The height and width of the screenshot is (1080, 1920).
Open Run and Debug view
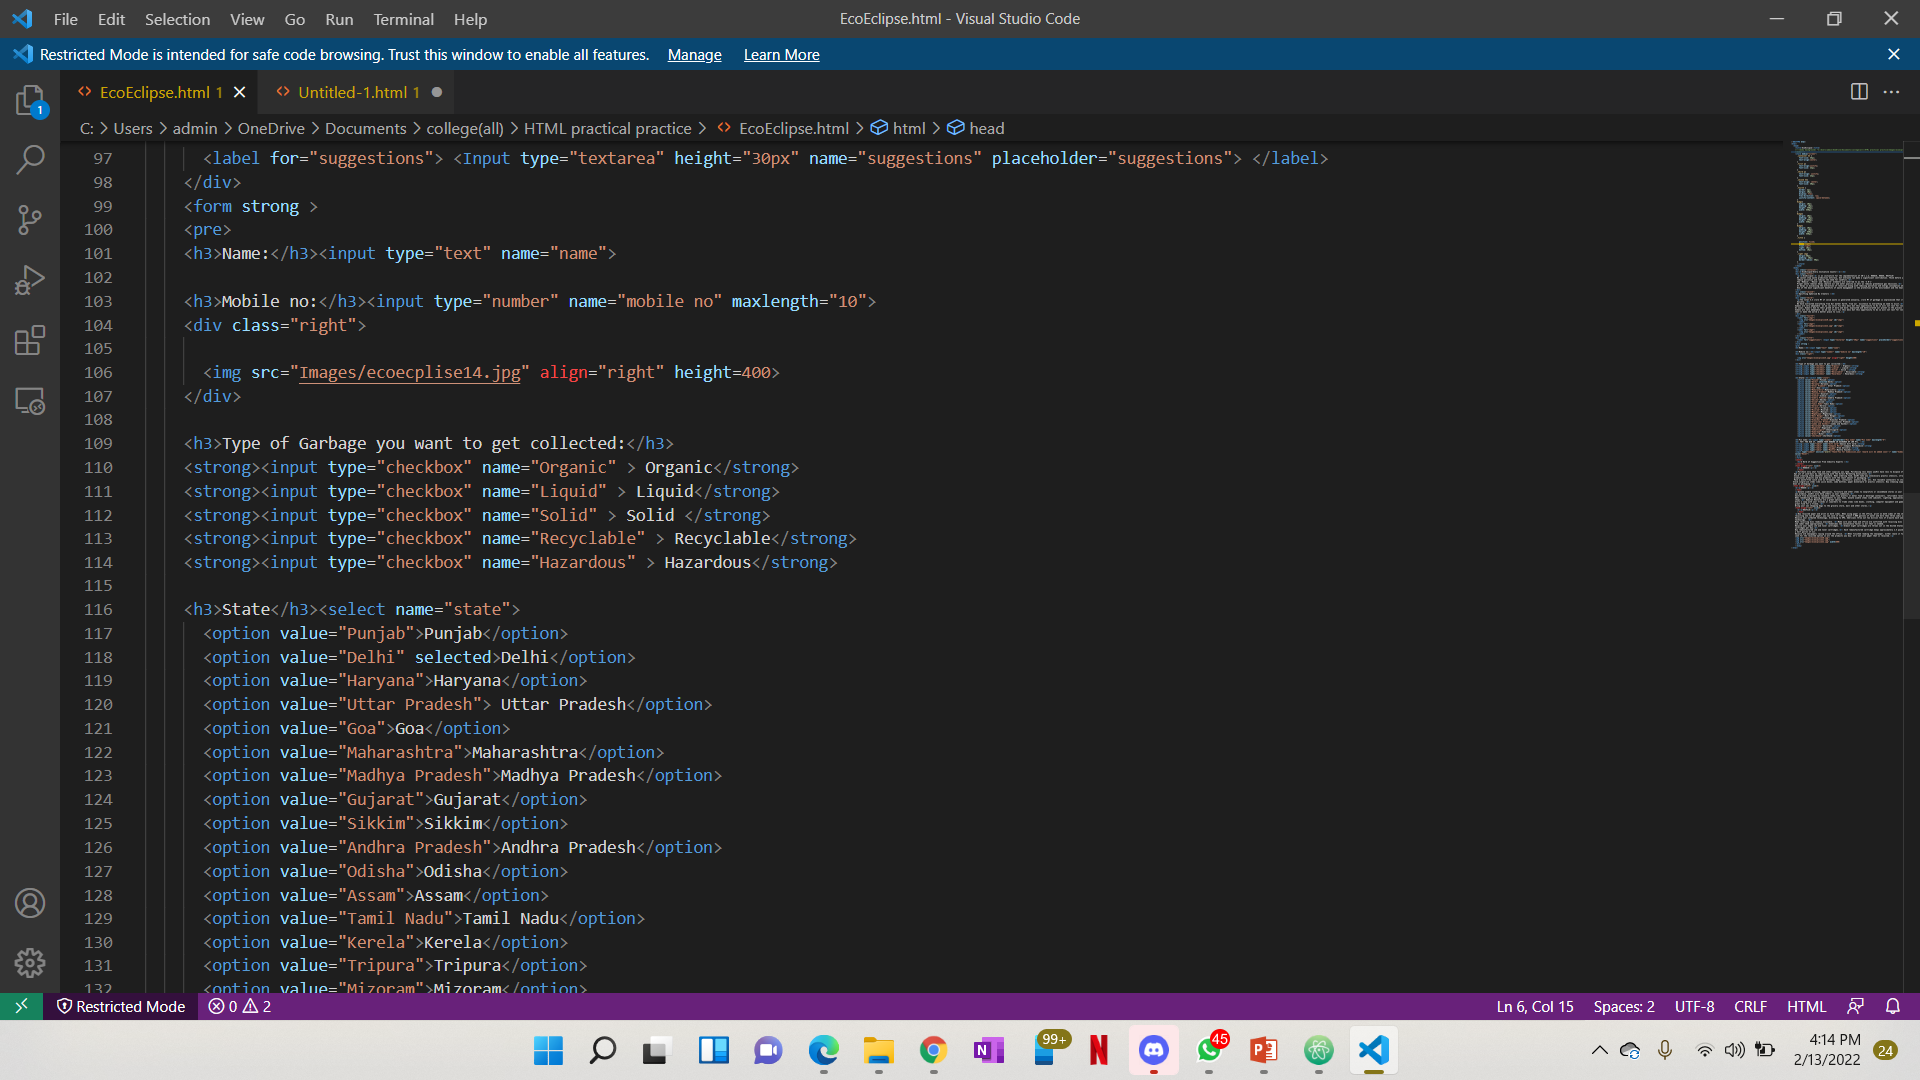coord(30,280)
